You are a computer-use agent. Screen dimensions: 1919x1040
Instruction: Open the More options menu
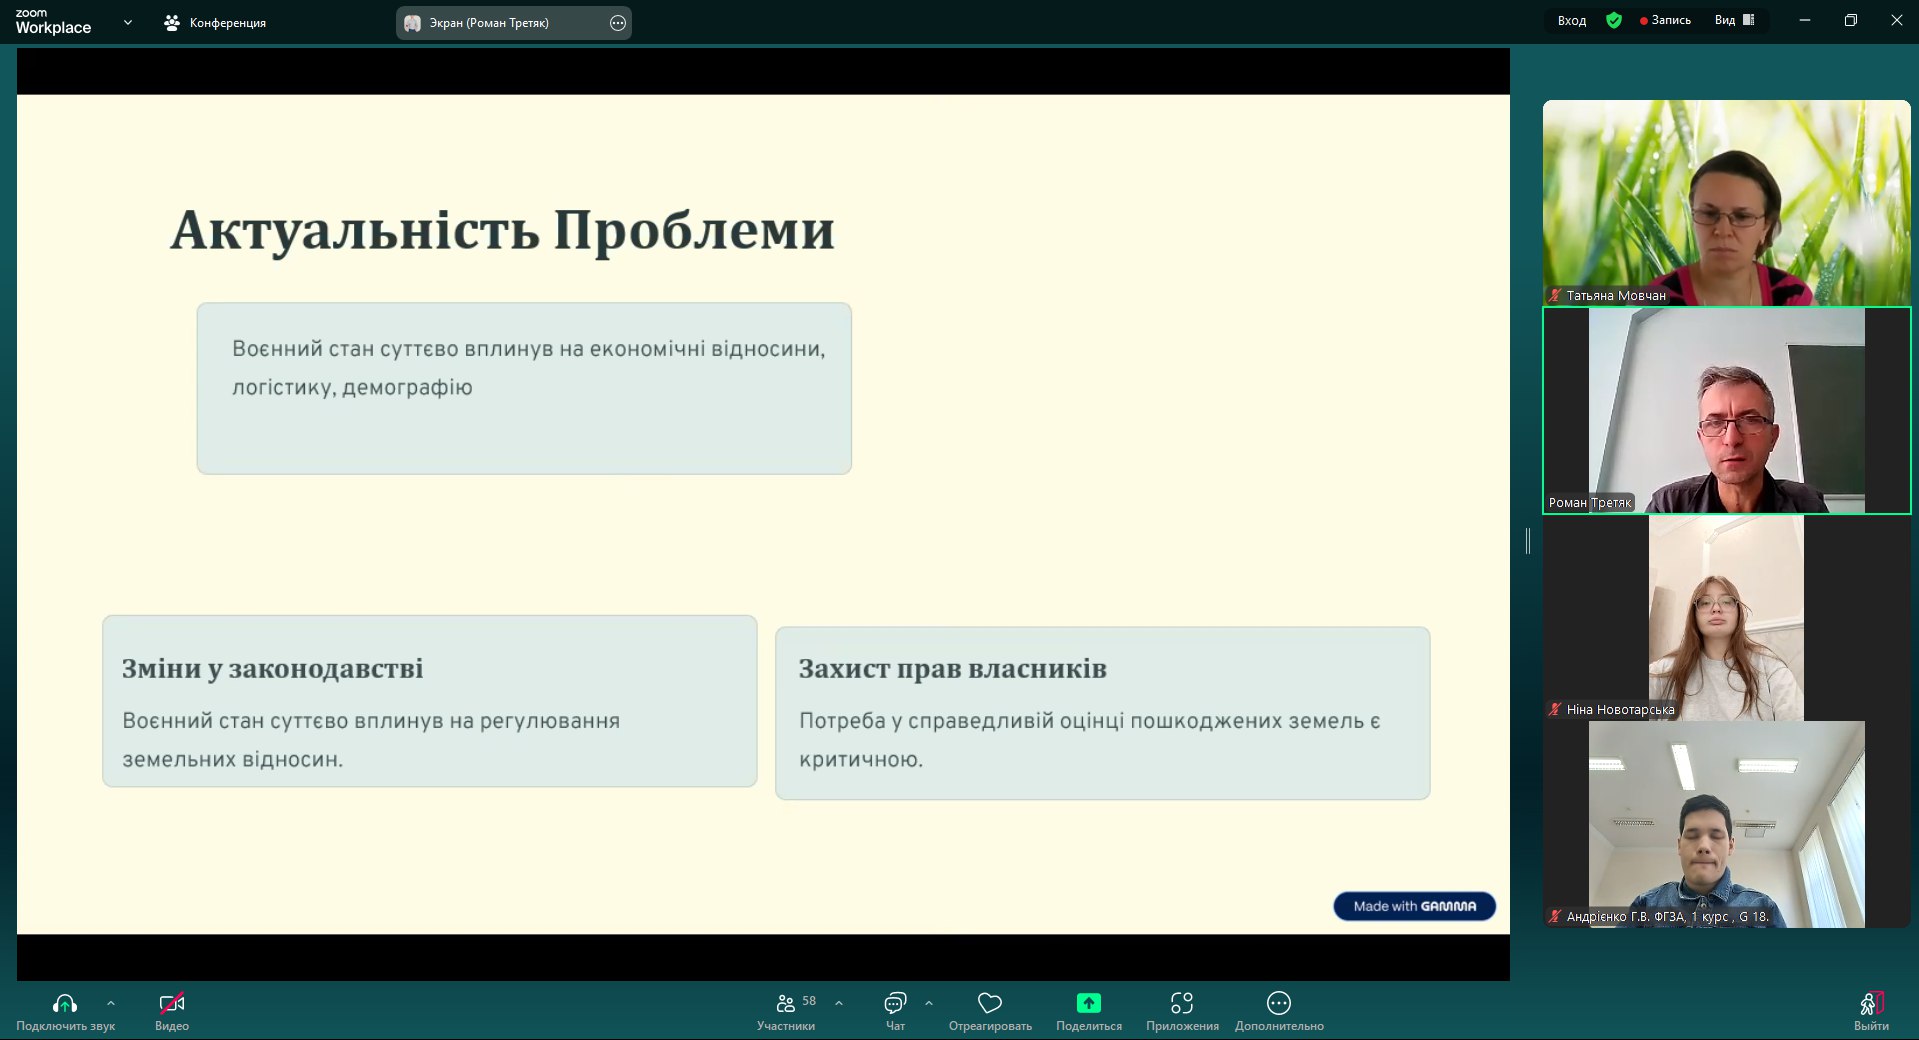tap(1278, 1004)
